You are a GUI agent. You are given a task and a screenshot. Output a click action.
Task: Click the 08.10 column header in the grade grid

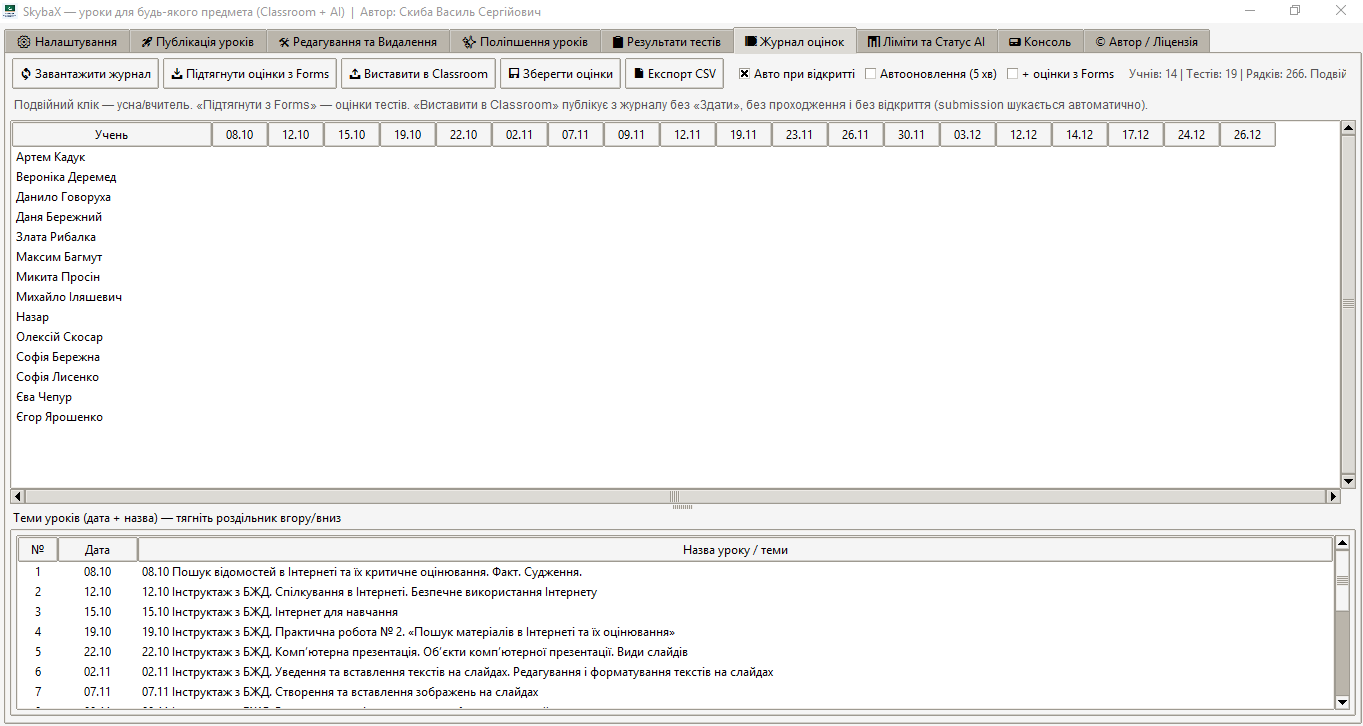pos(240,134)
